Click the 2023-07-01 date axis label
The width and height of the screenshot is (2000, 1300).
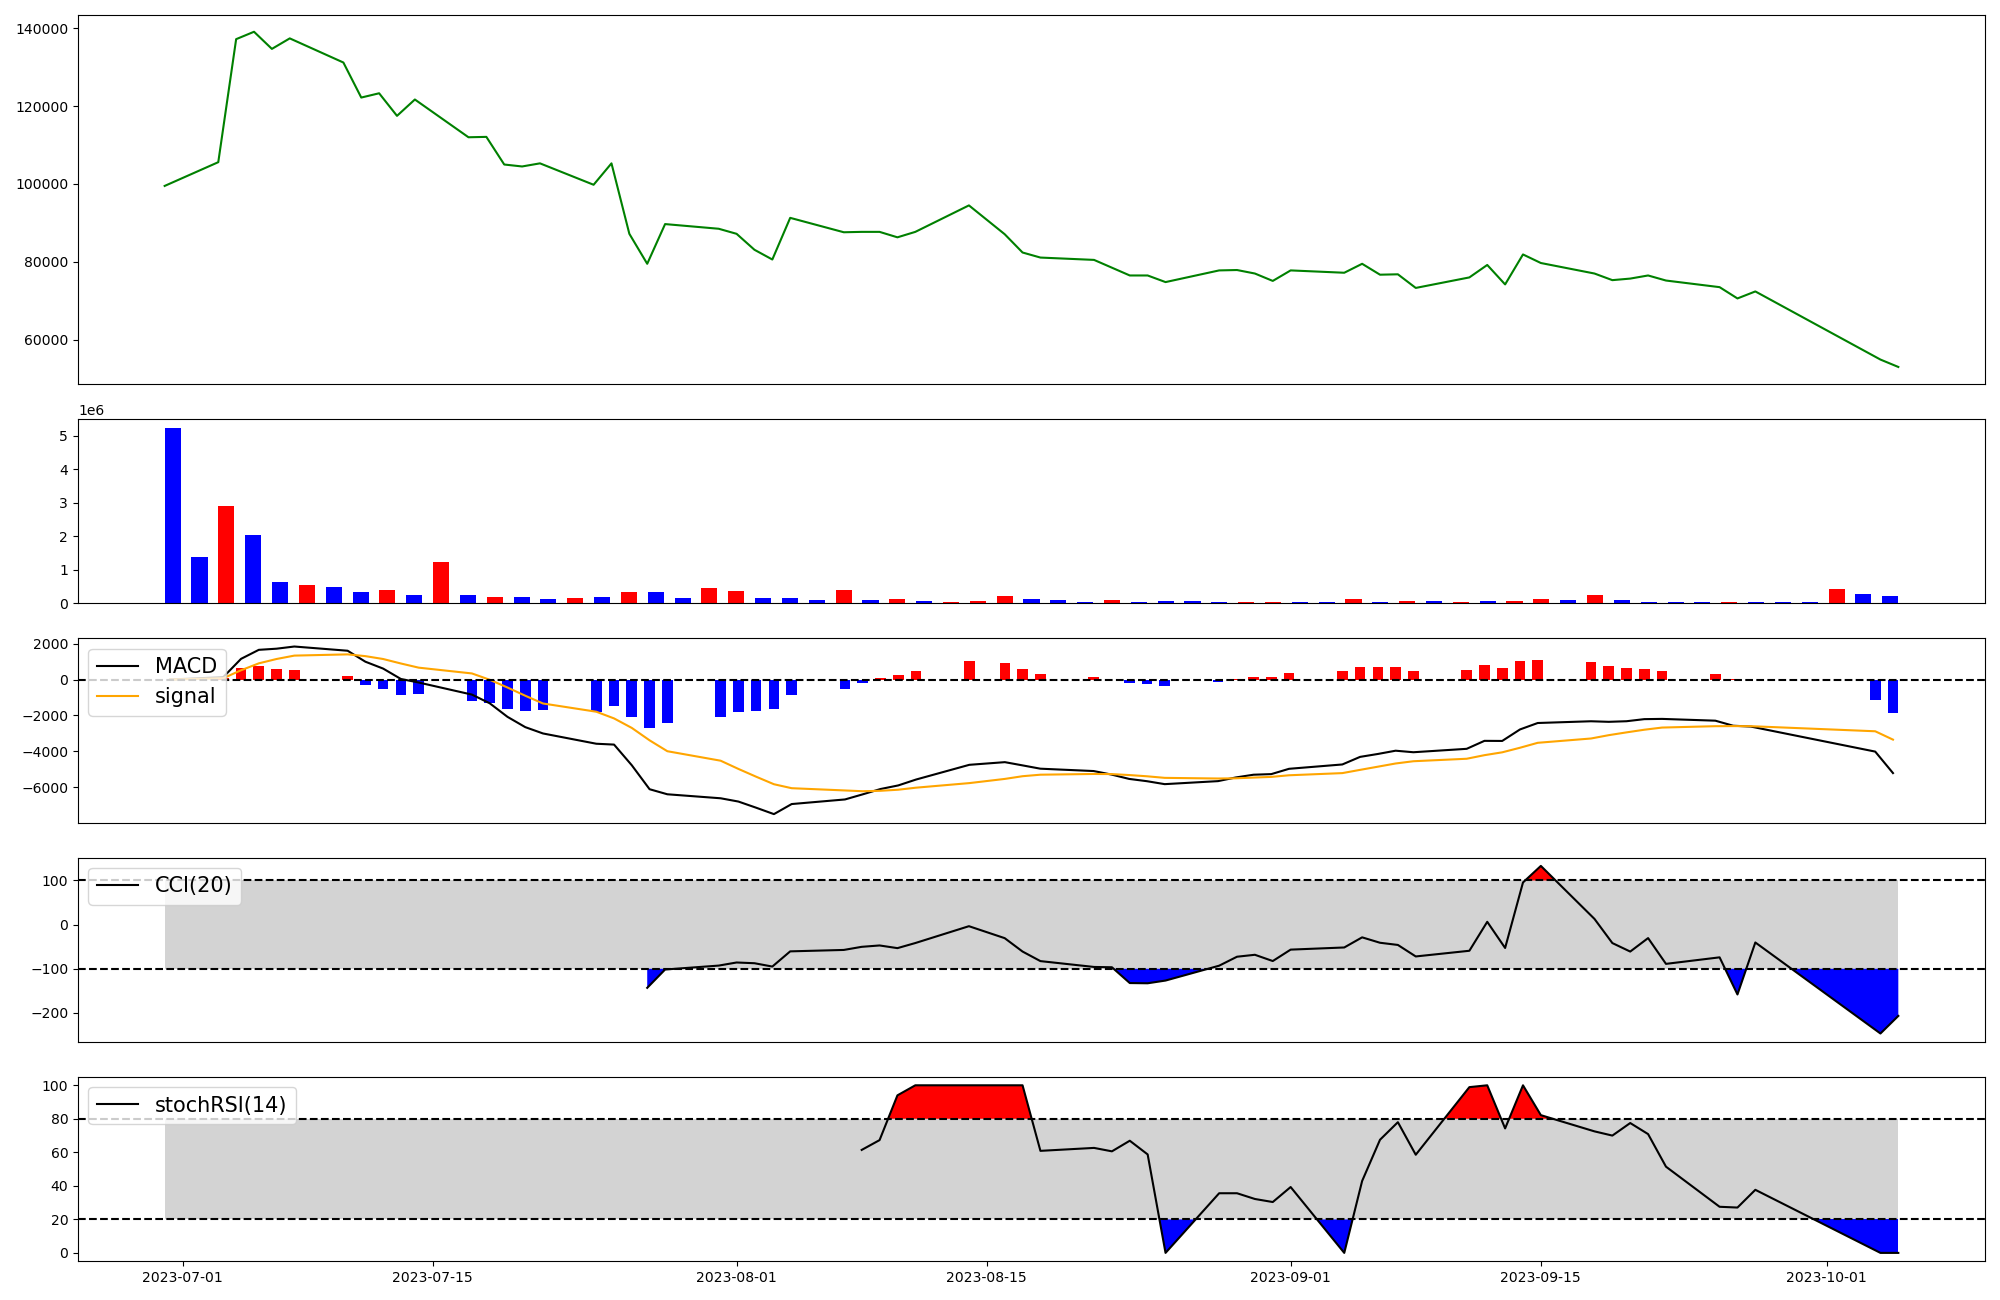183,1277
